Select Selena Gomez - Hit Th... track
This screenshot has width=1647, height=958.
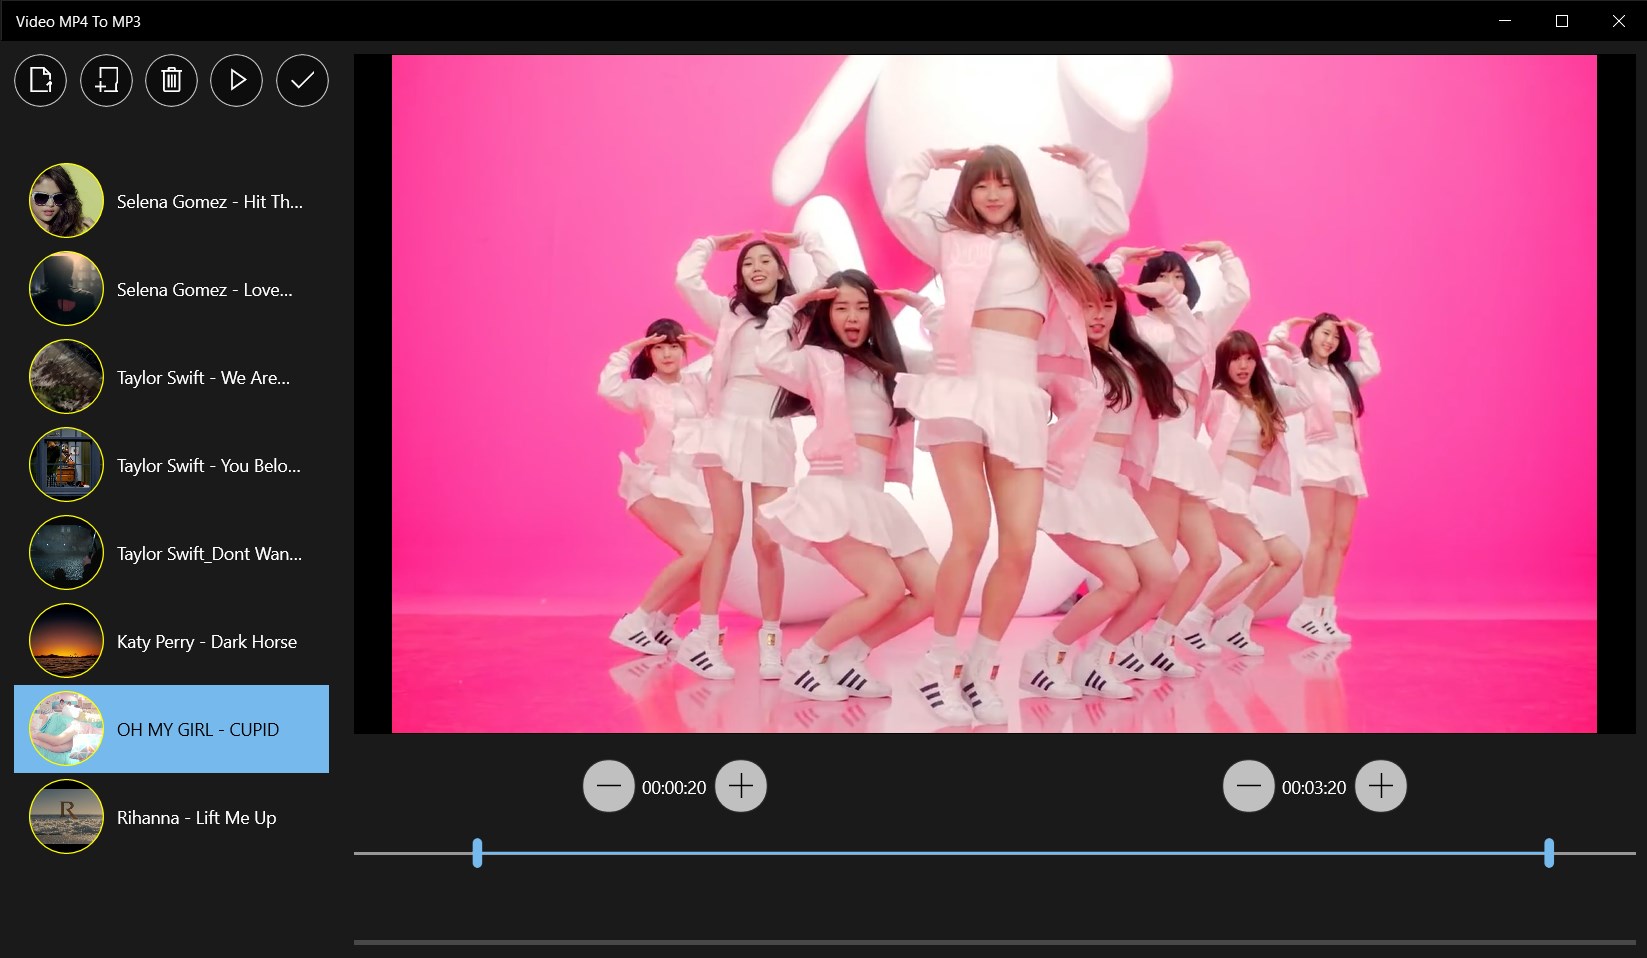(171, 201)
